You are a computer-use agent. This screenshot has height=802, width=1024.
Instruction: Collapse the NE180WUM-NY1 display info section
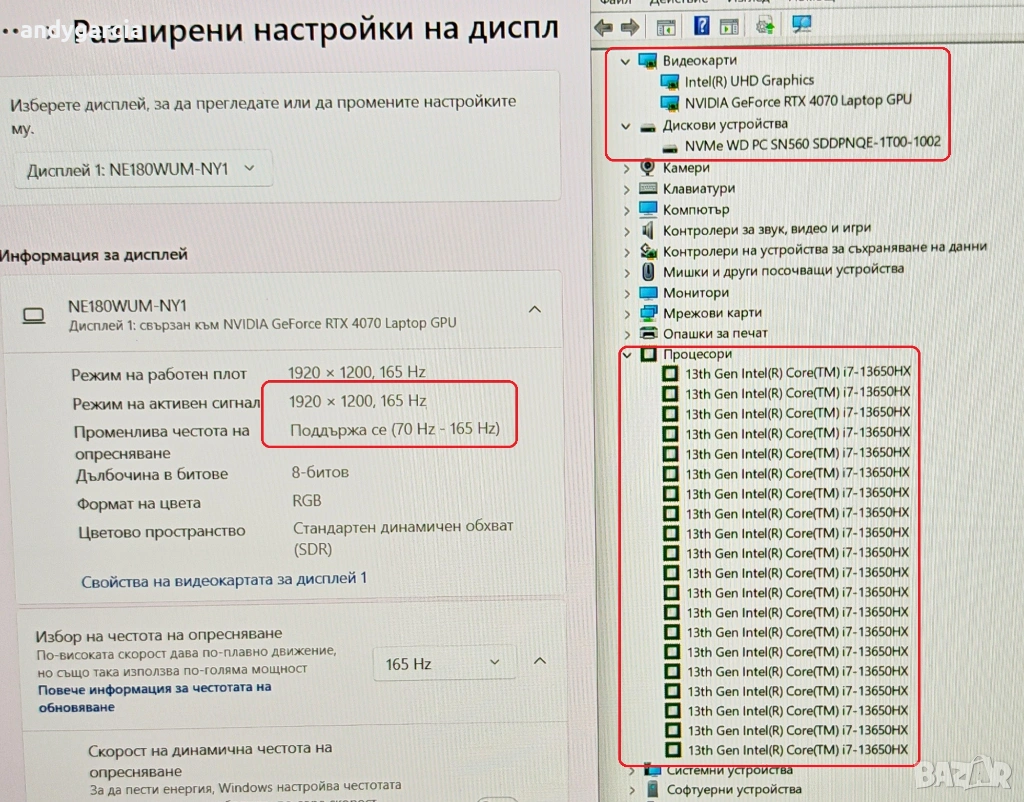[534, 310]
